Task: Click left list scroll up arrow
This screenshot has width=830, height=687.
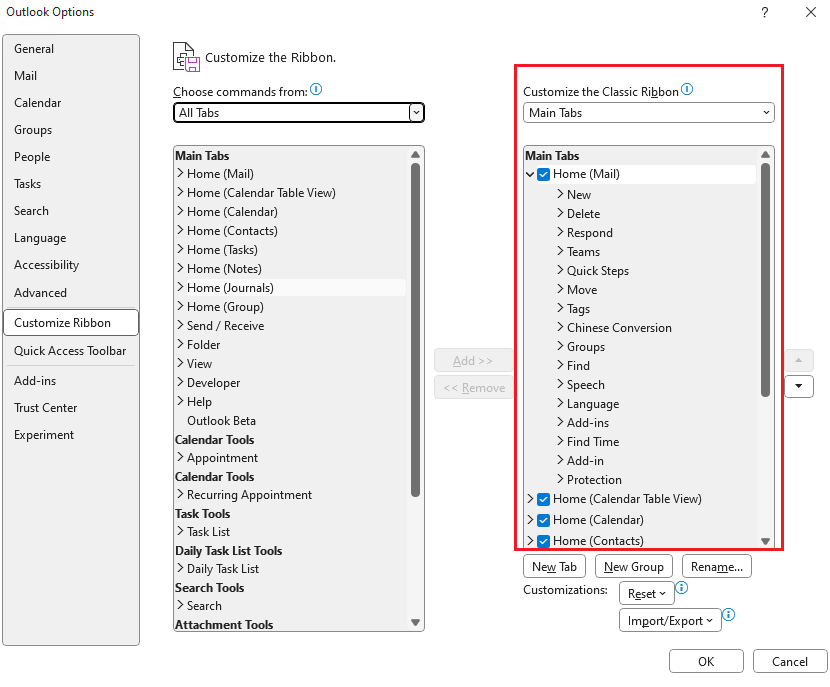Action: coord(416,155)
